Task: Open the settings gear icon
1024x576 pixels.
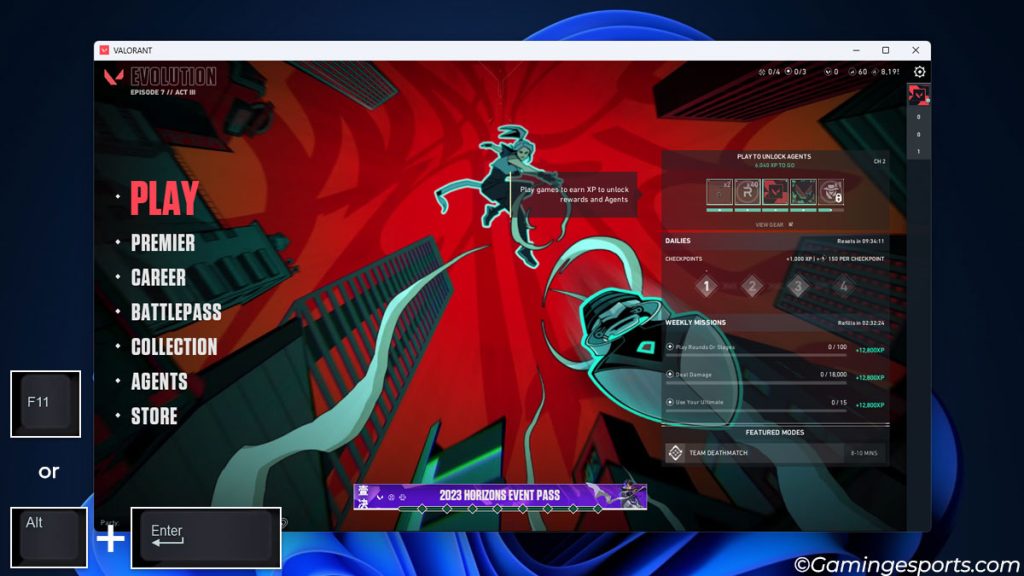Action: pyautogui.click(x=919, y=72)
